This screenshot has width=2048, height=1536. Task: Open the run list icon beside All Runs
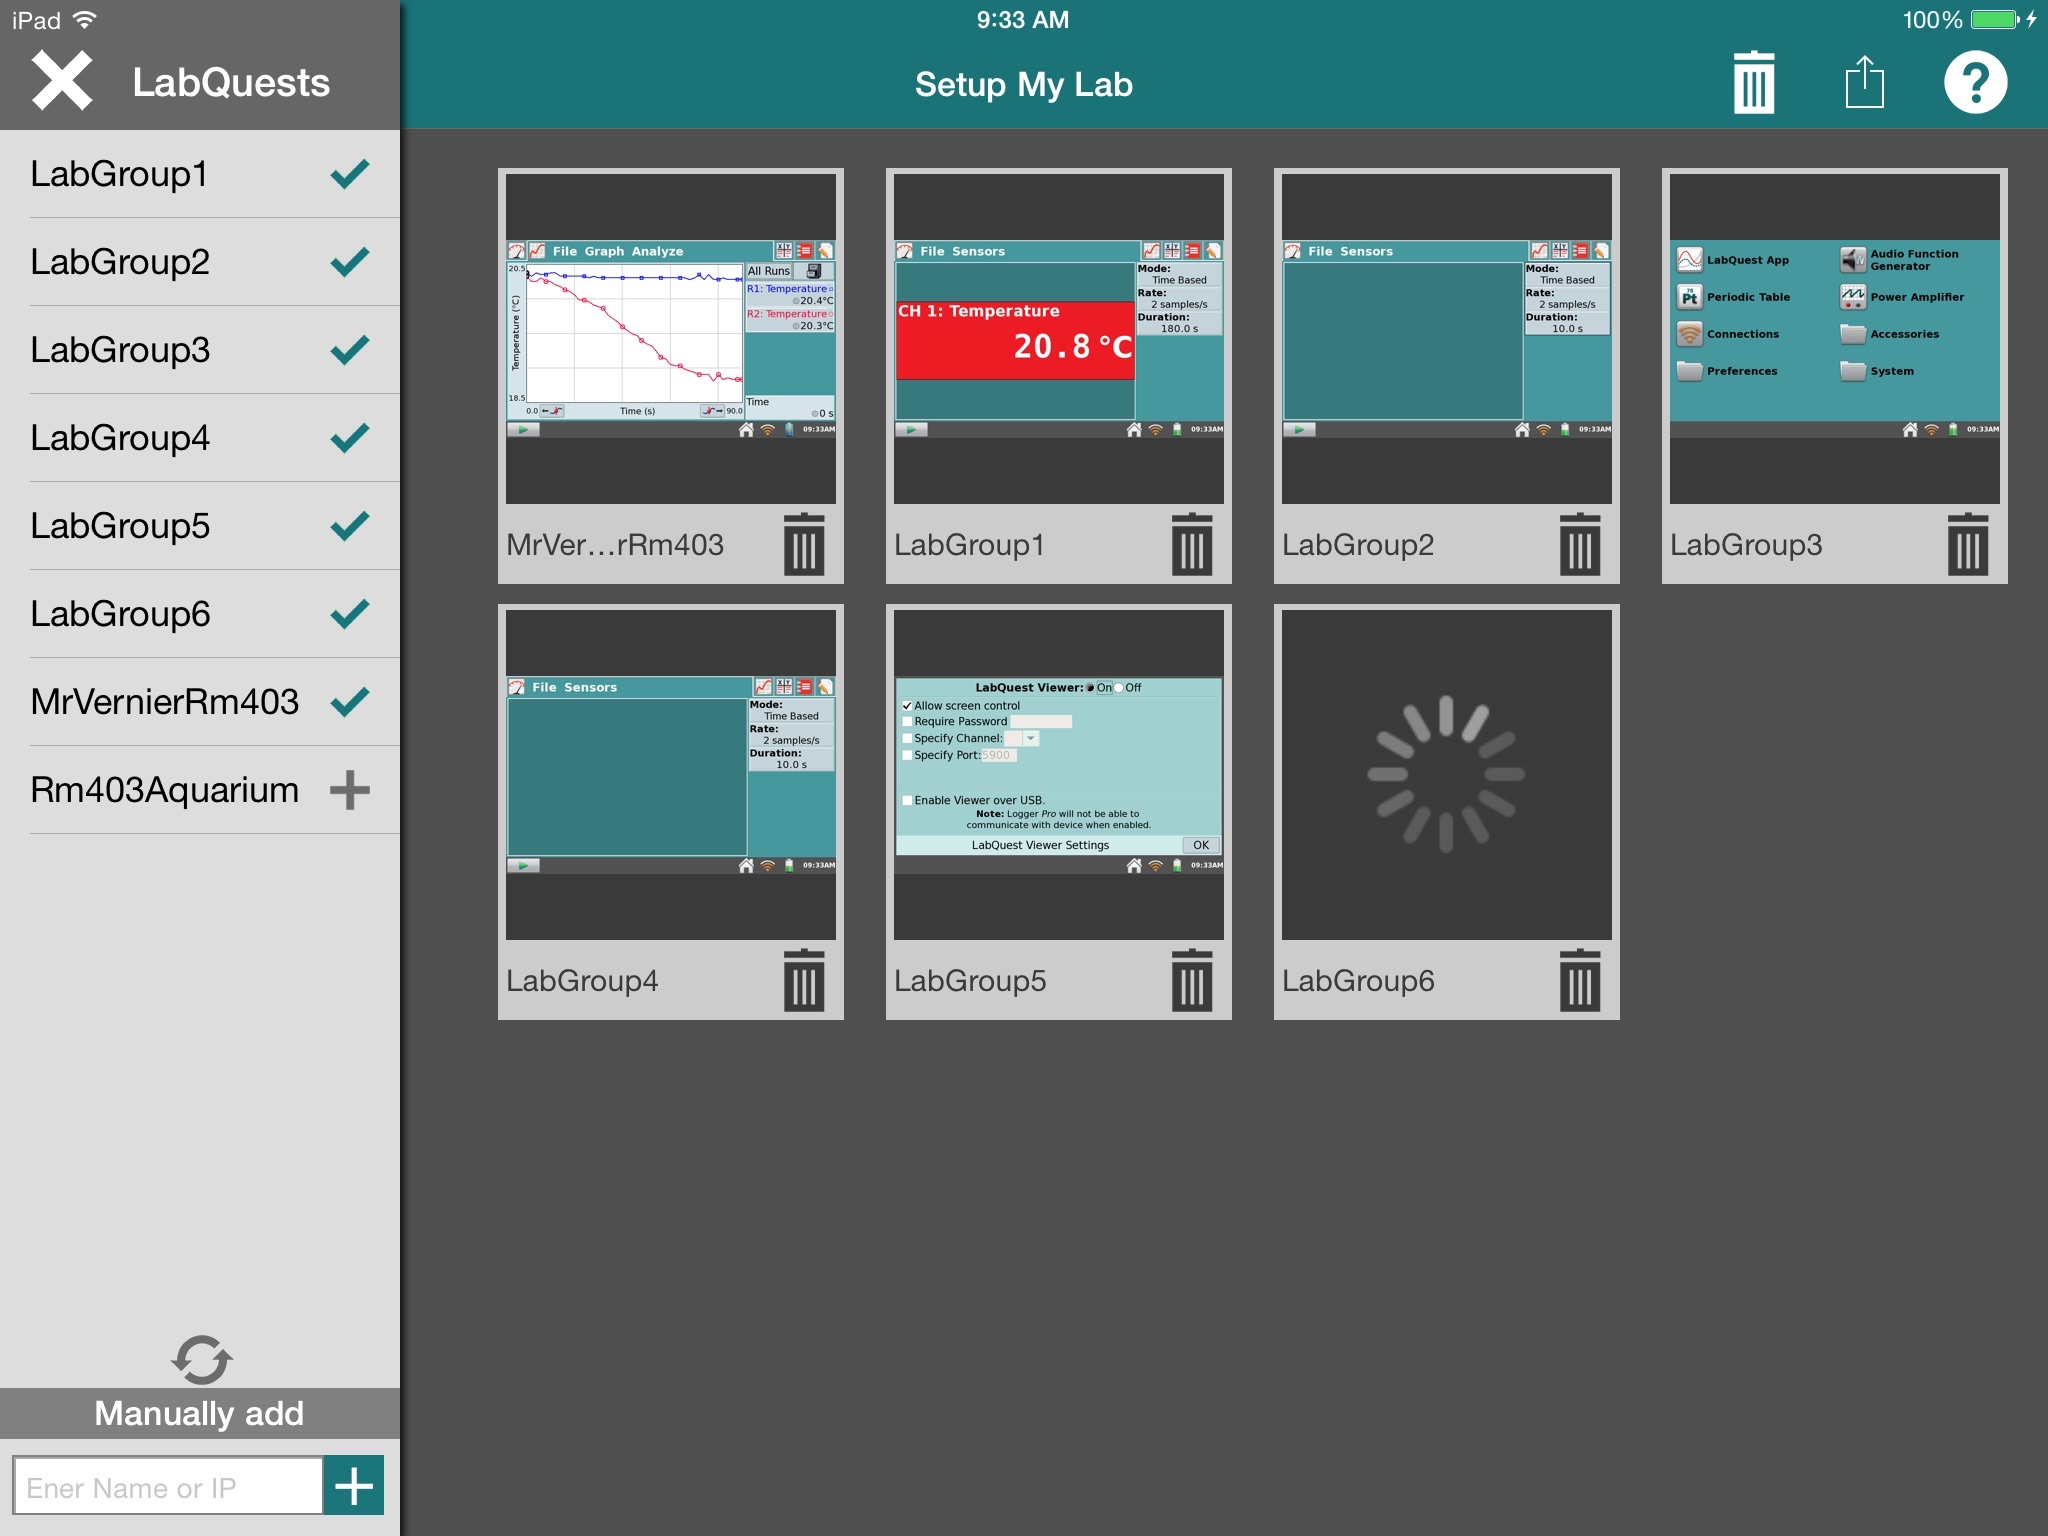pos(812,271)
